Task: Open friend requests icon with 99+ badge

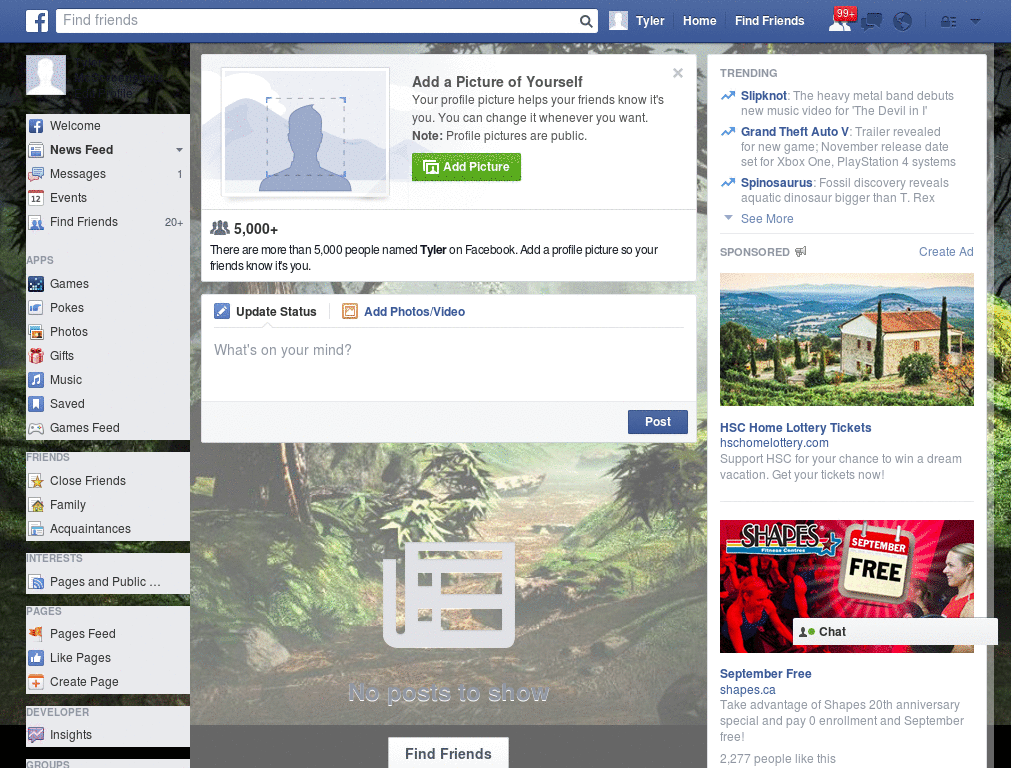Action: pos(840,21)
